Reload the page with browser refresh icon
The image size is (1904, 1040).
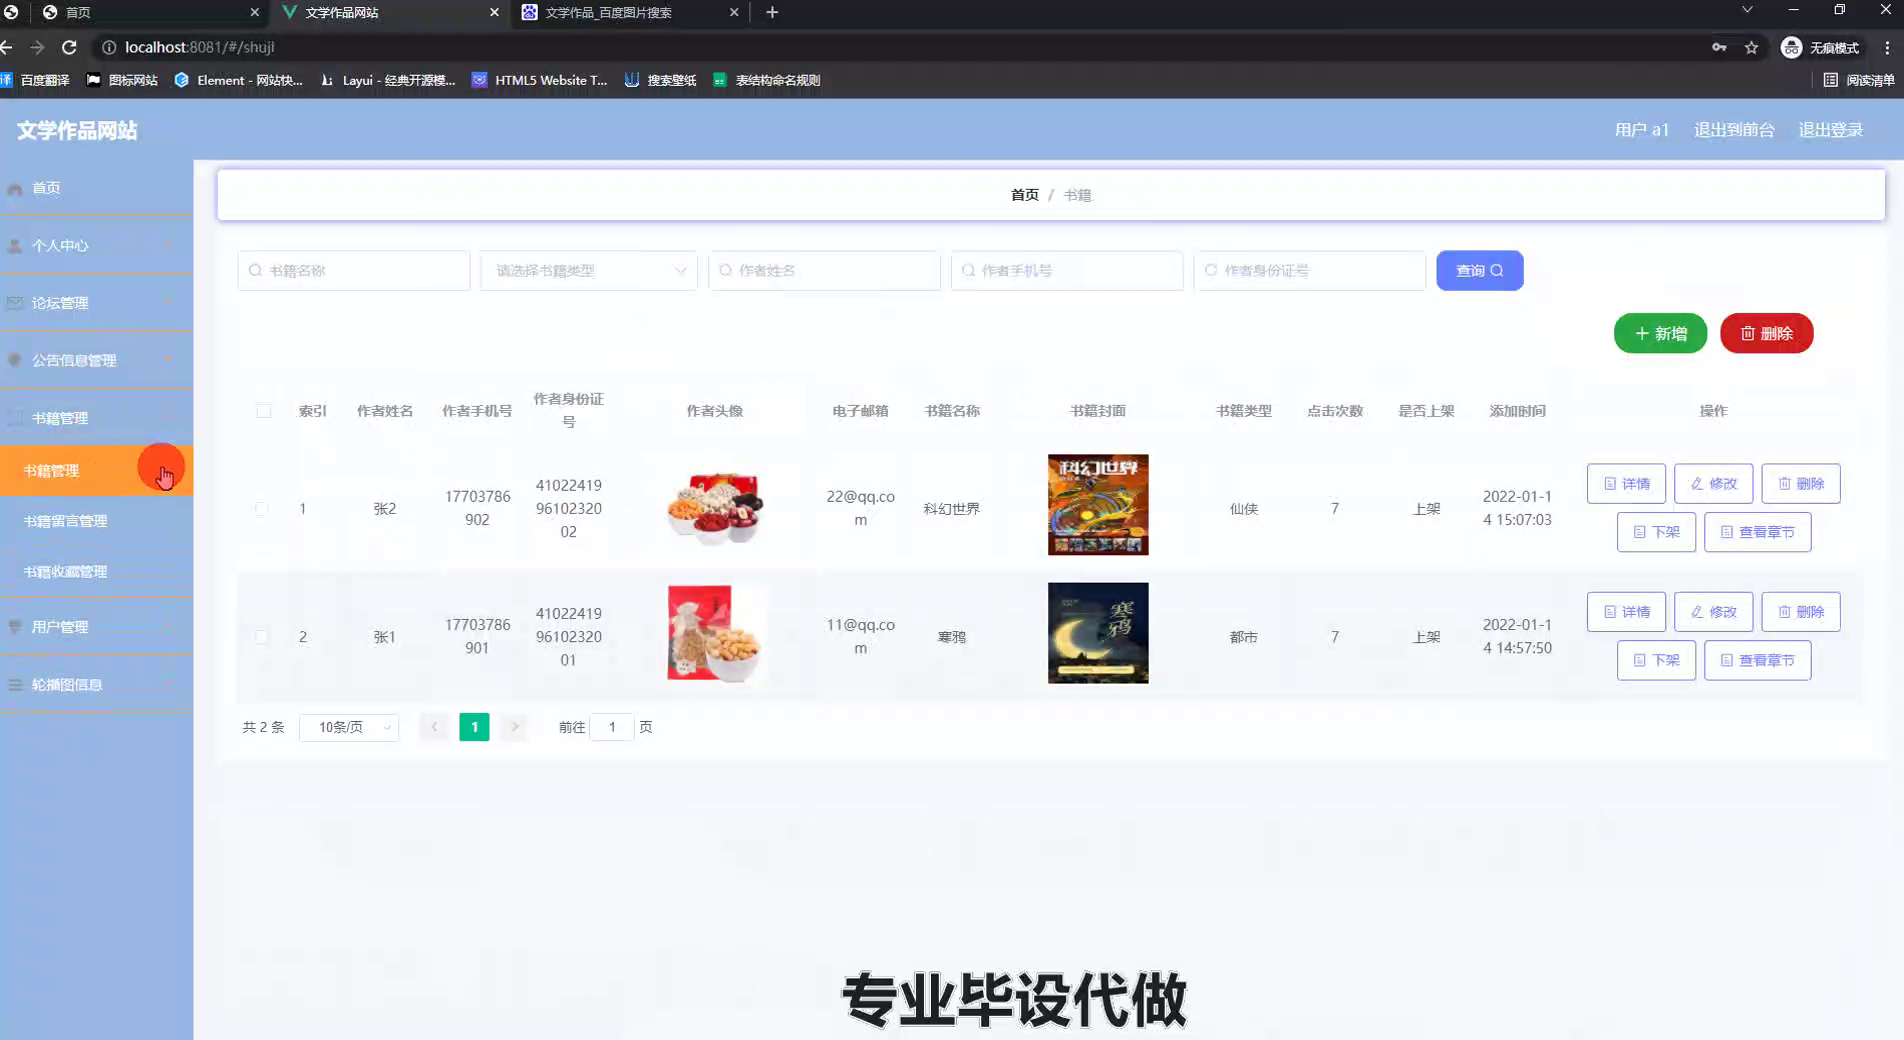point(69,47)
